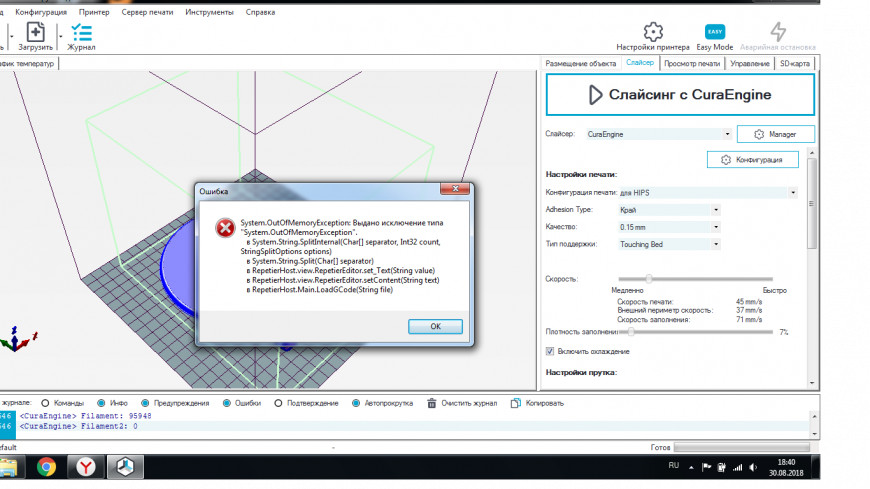Adjust the Скорость slider handle
The image size is (870, 489).
pos(649,279)
